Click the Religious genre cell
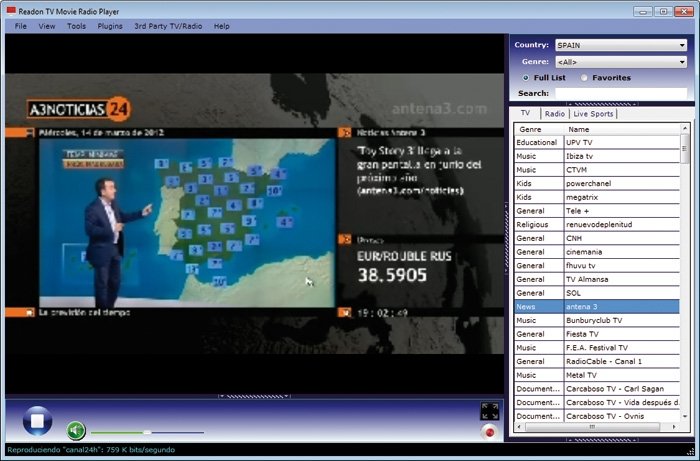The width and height of the screenshot is (700, 461). click(x=539, y=224)
